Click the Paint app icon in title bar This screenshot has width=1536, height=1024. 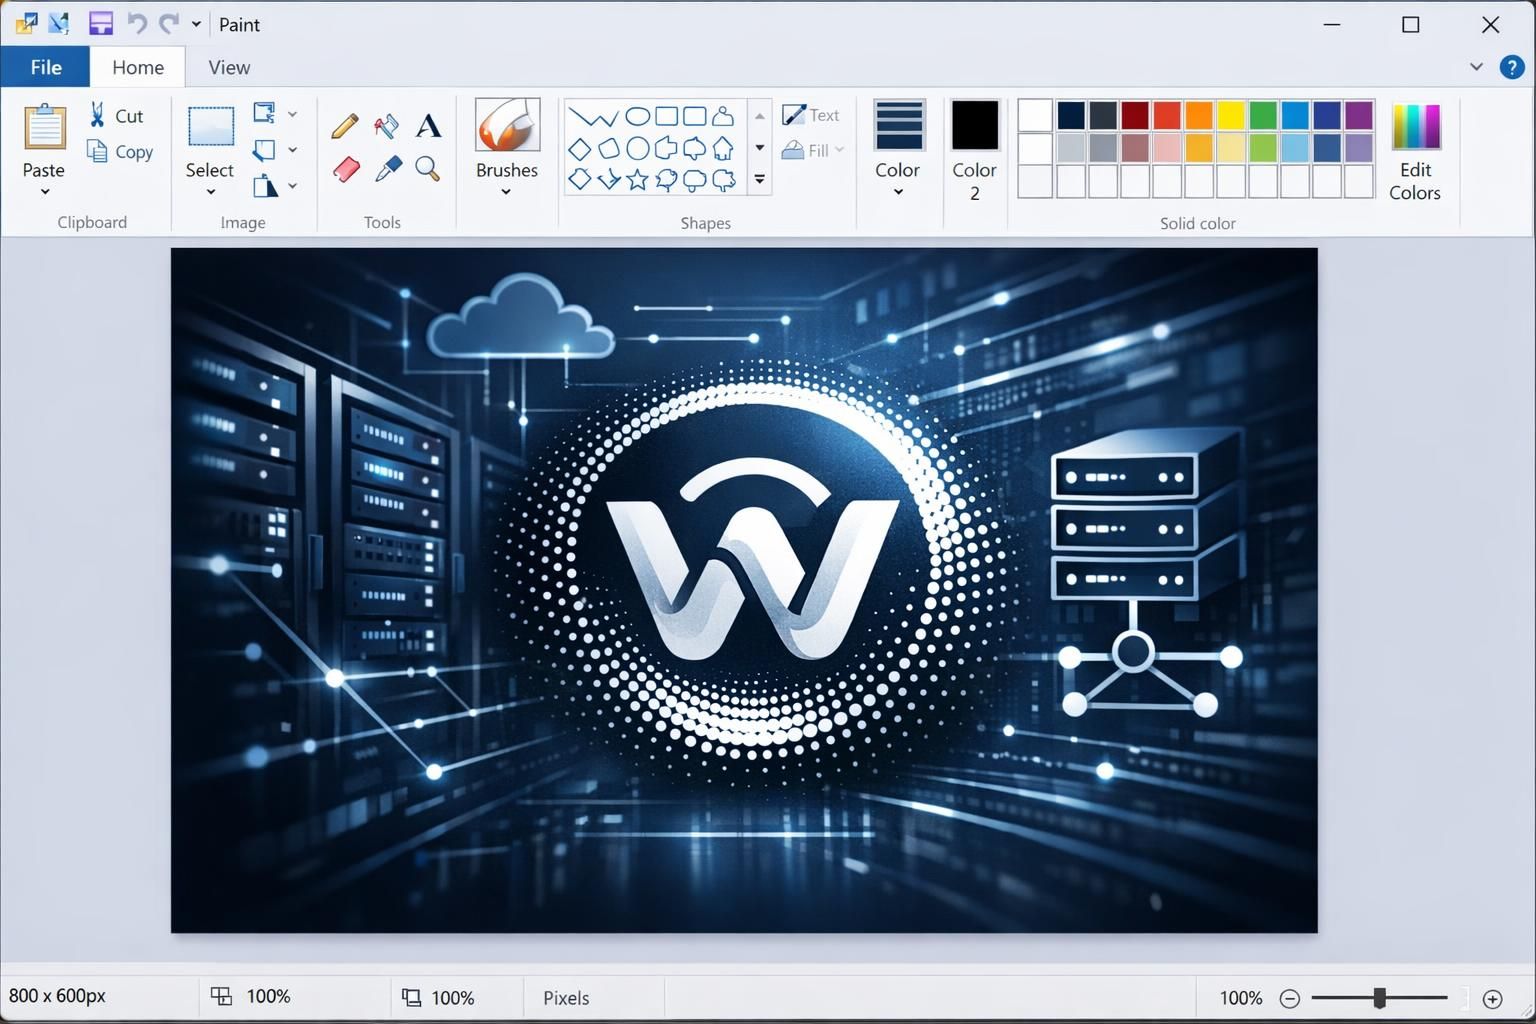pyautogui.click(x=27, y=24)
